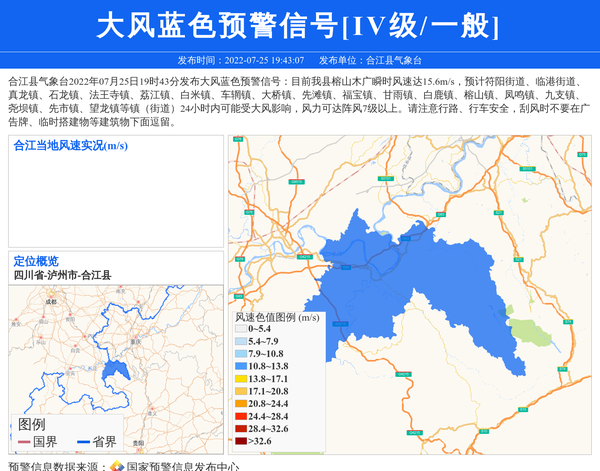
Task: Click the dark red >32.6 legend swatch
Action: click(240, 440)
